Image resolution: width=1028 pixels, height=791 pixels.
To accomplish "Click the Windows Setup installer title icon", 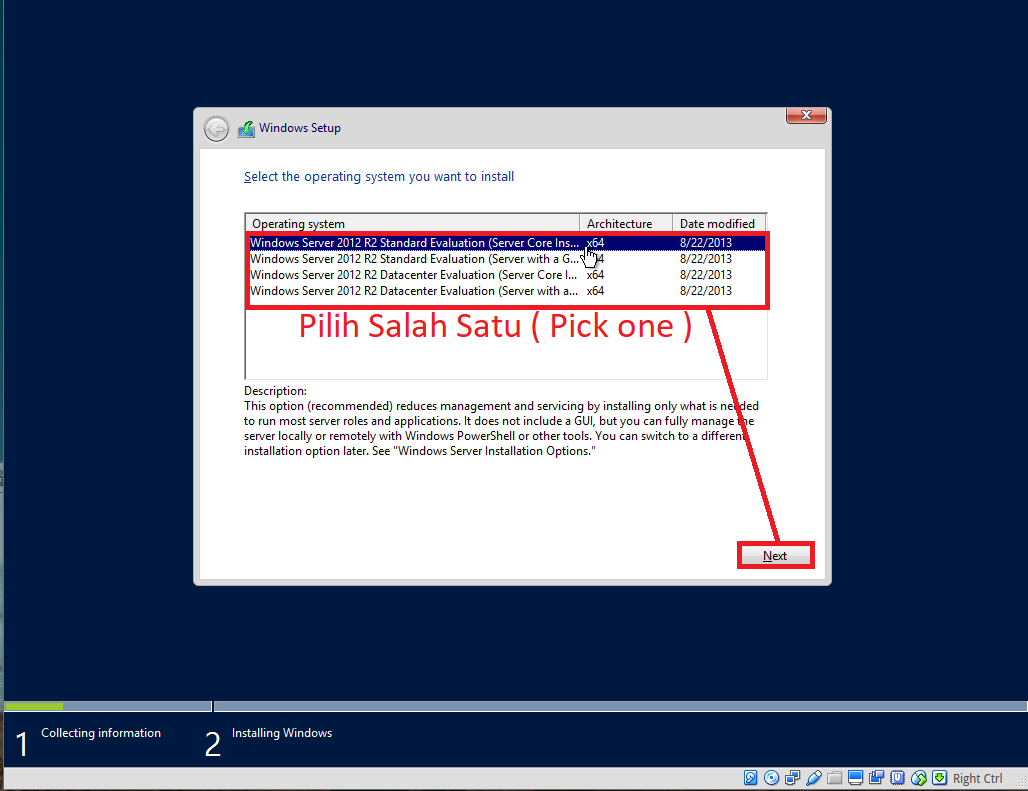I will pos(246,128).
